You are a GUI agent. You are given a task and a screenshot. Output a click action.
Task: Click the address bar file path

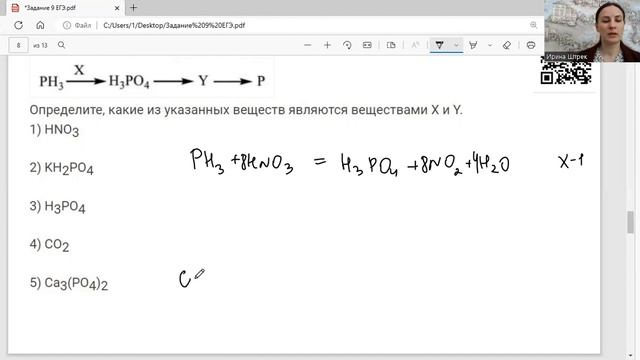point(174,25)
